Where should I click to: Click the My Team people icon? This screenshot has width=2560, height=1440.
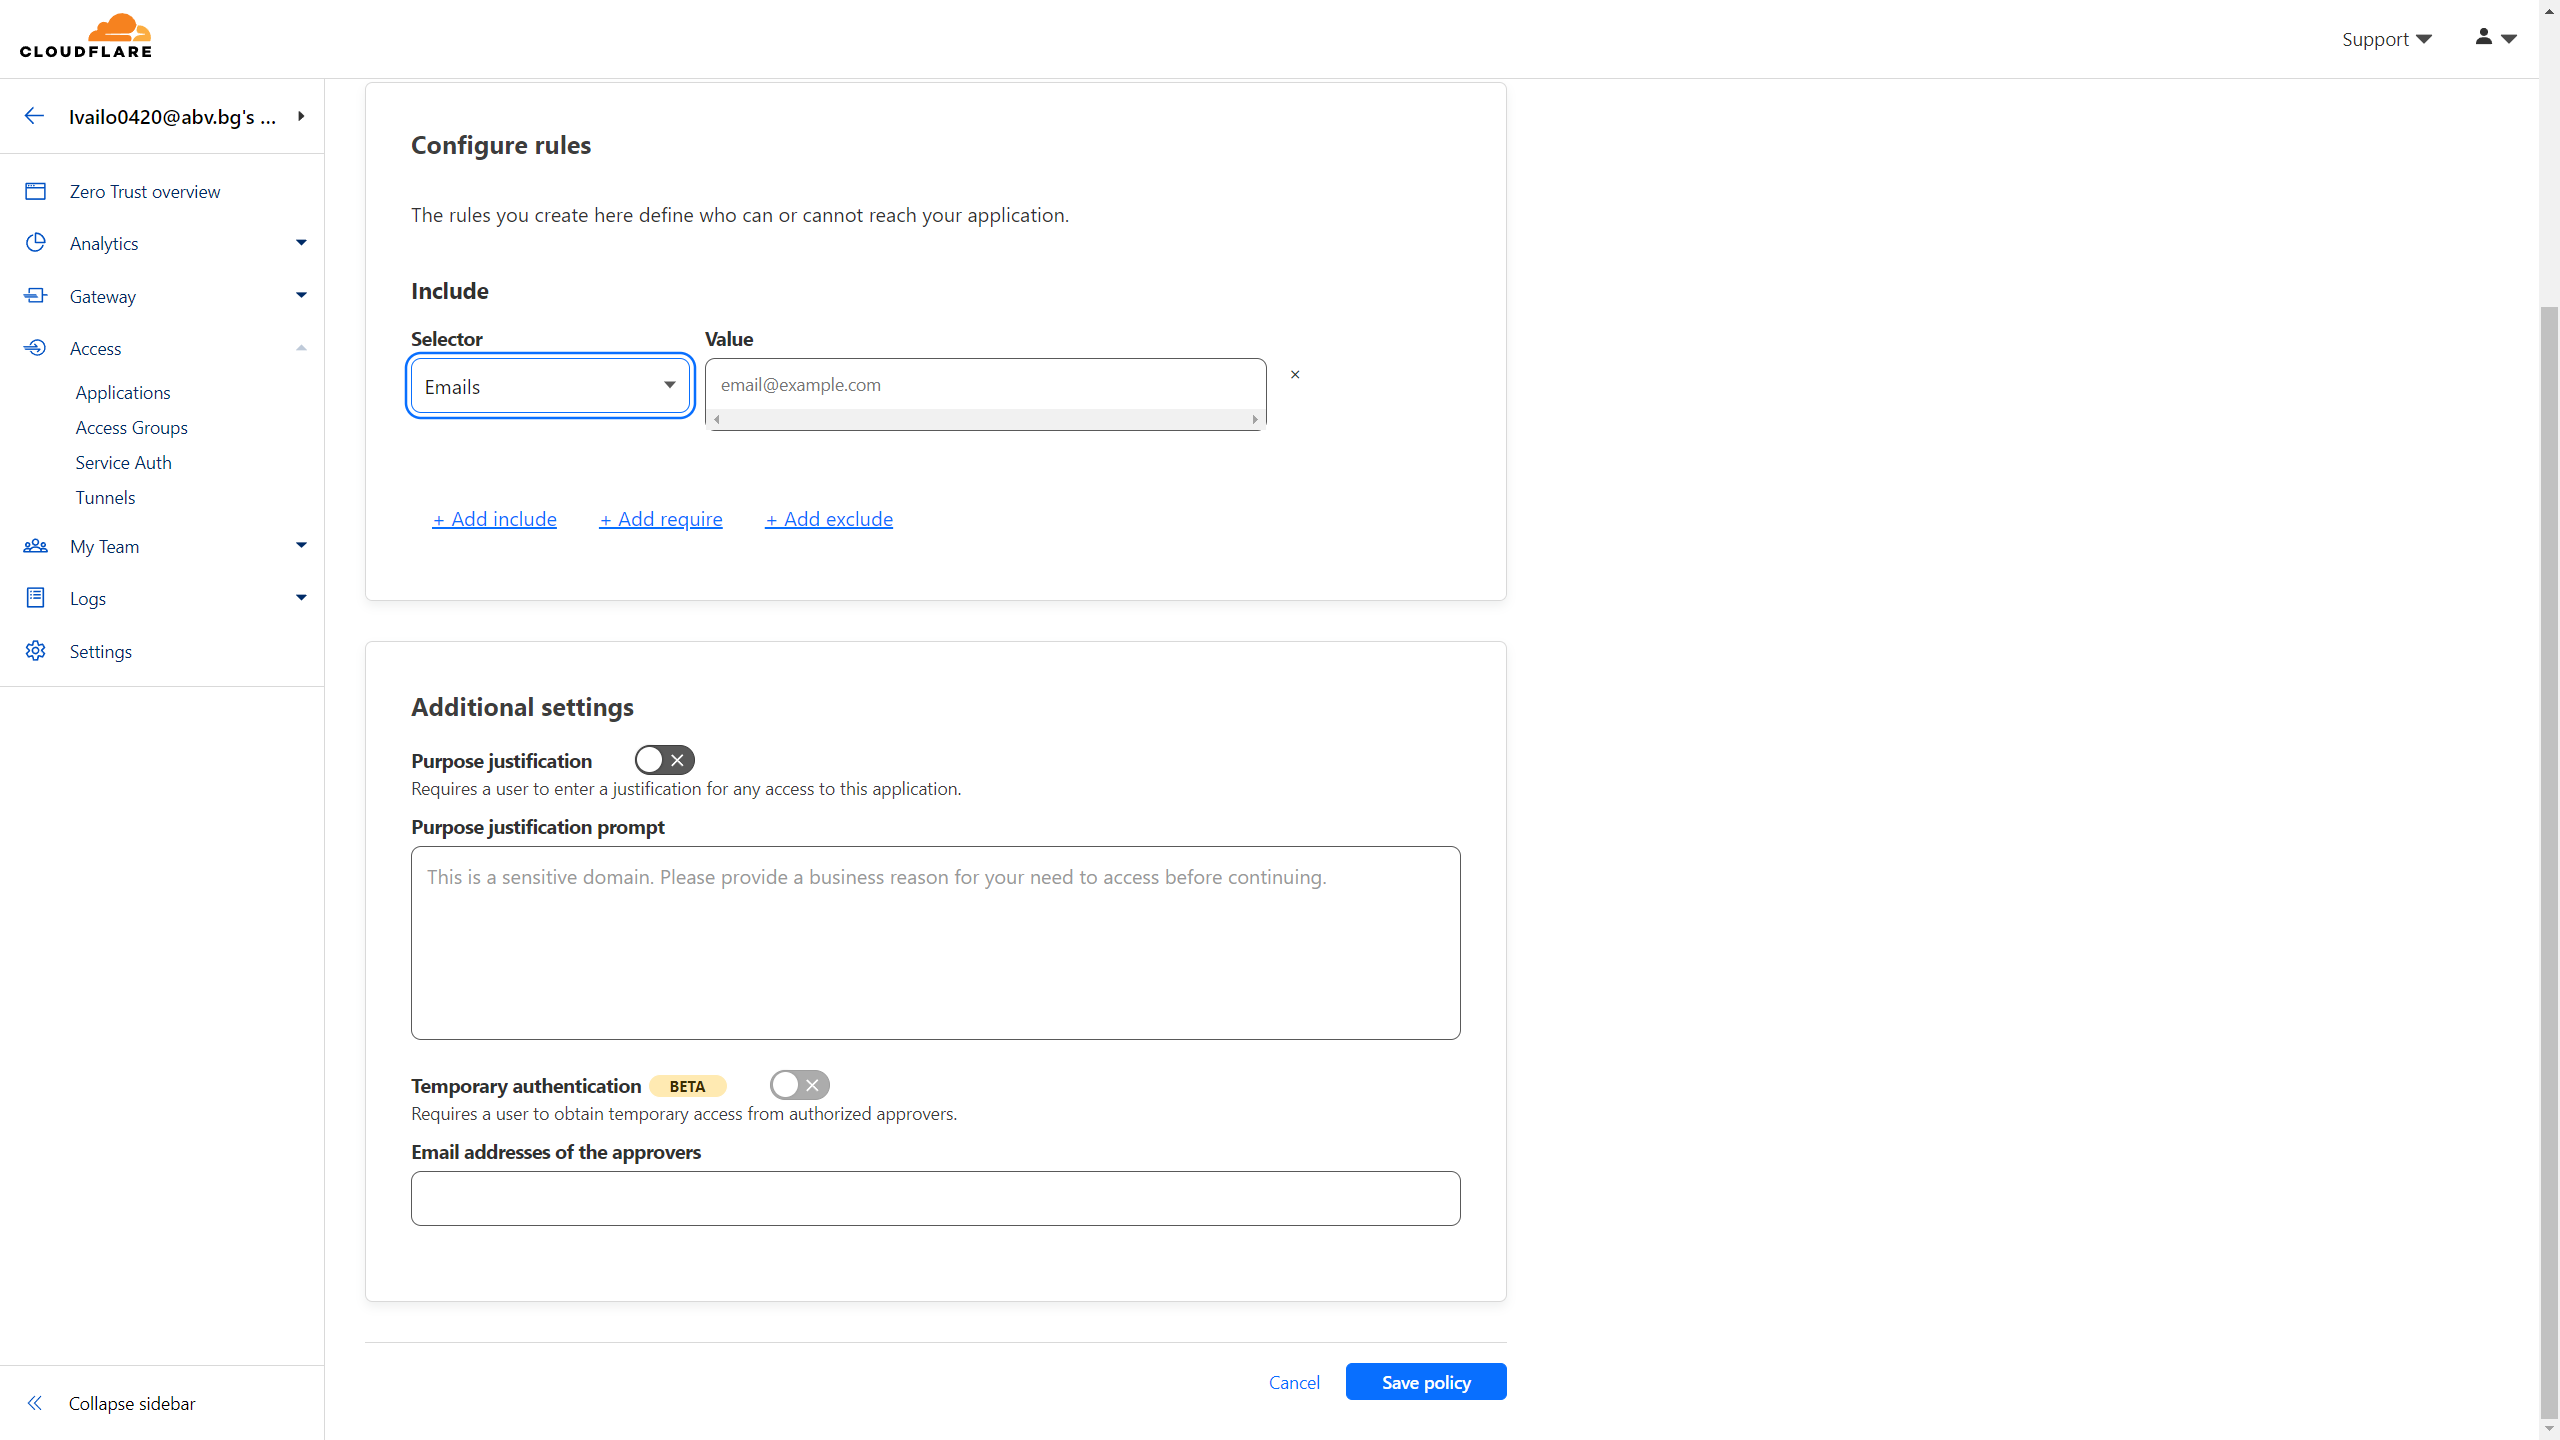point(35,546)
